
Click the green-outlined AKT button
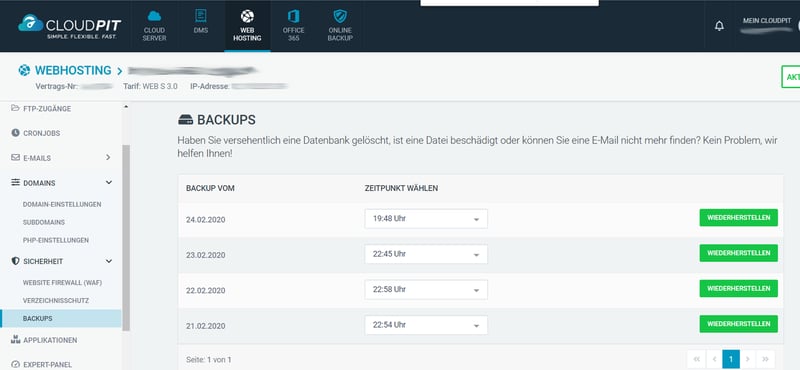coord(791,77)
